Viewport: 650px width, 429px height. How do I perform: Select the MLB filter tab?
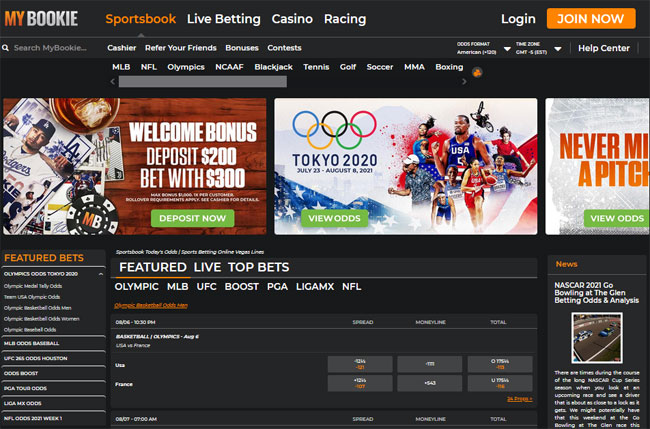pyautogui.click(x=177, y=287)
